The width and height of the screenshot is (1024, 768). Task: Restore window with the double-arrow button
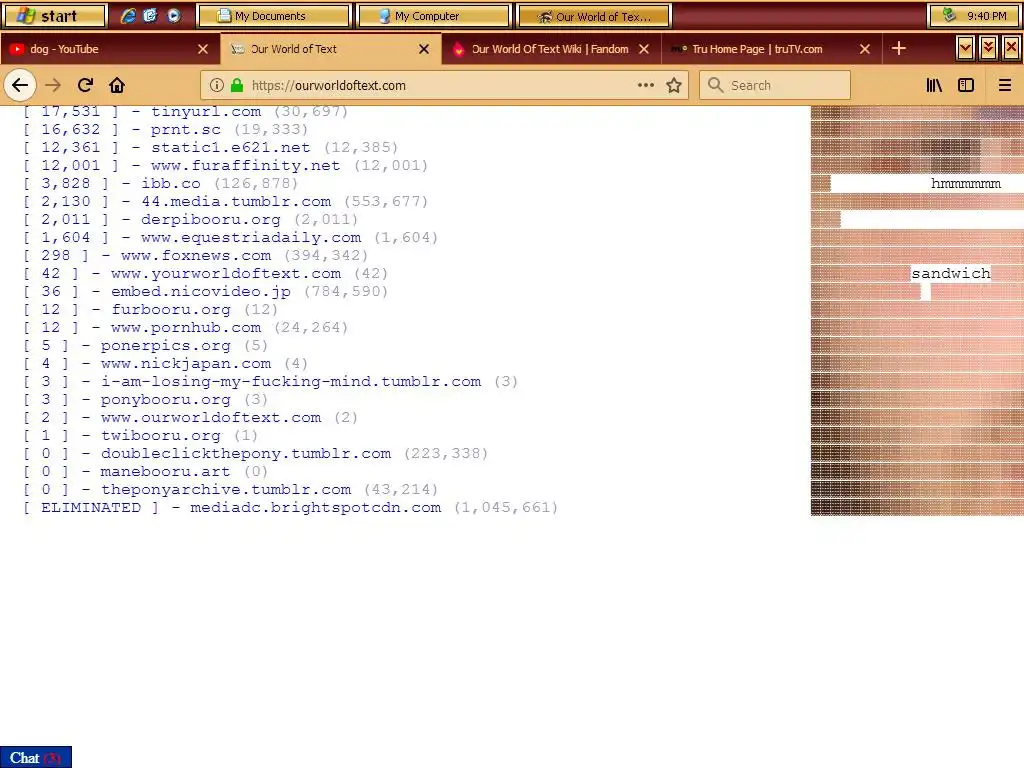(988, 48)
